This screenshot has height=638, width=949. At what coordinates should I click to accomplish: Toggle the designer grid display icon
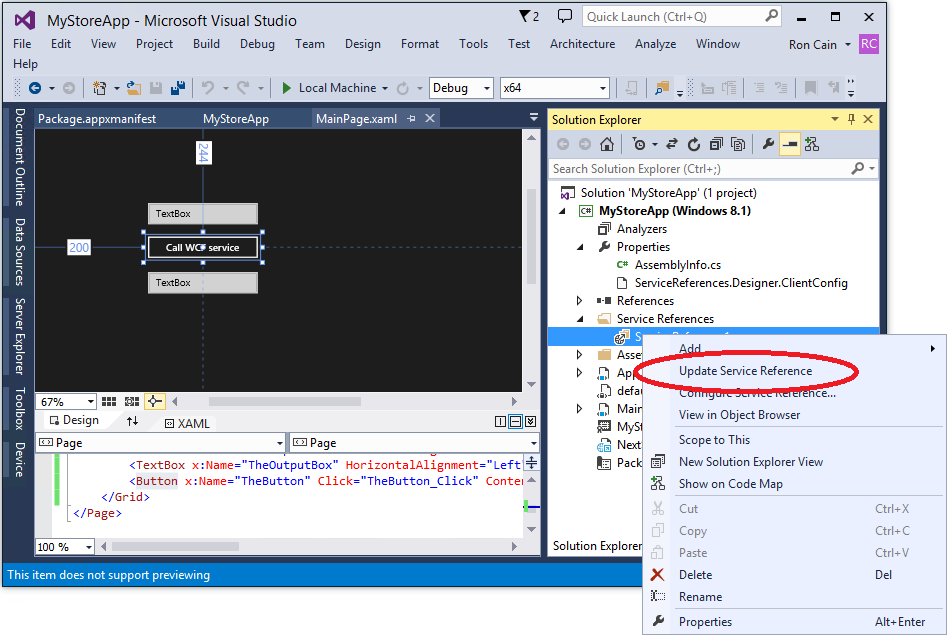109,401
